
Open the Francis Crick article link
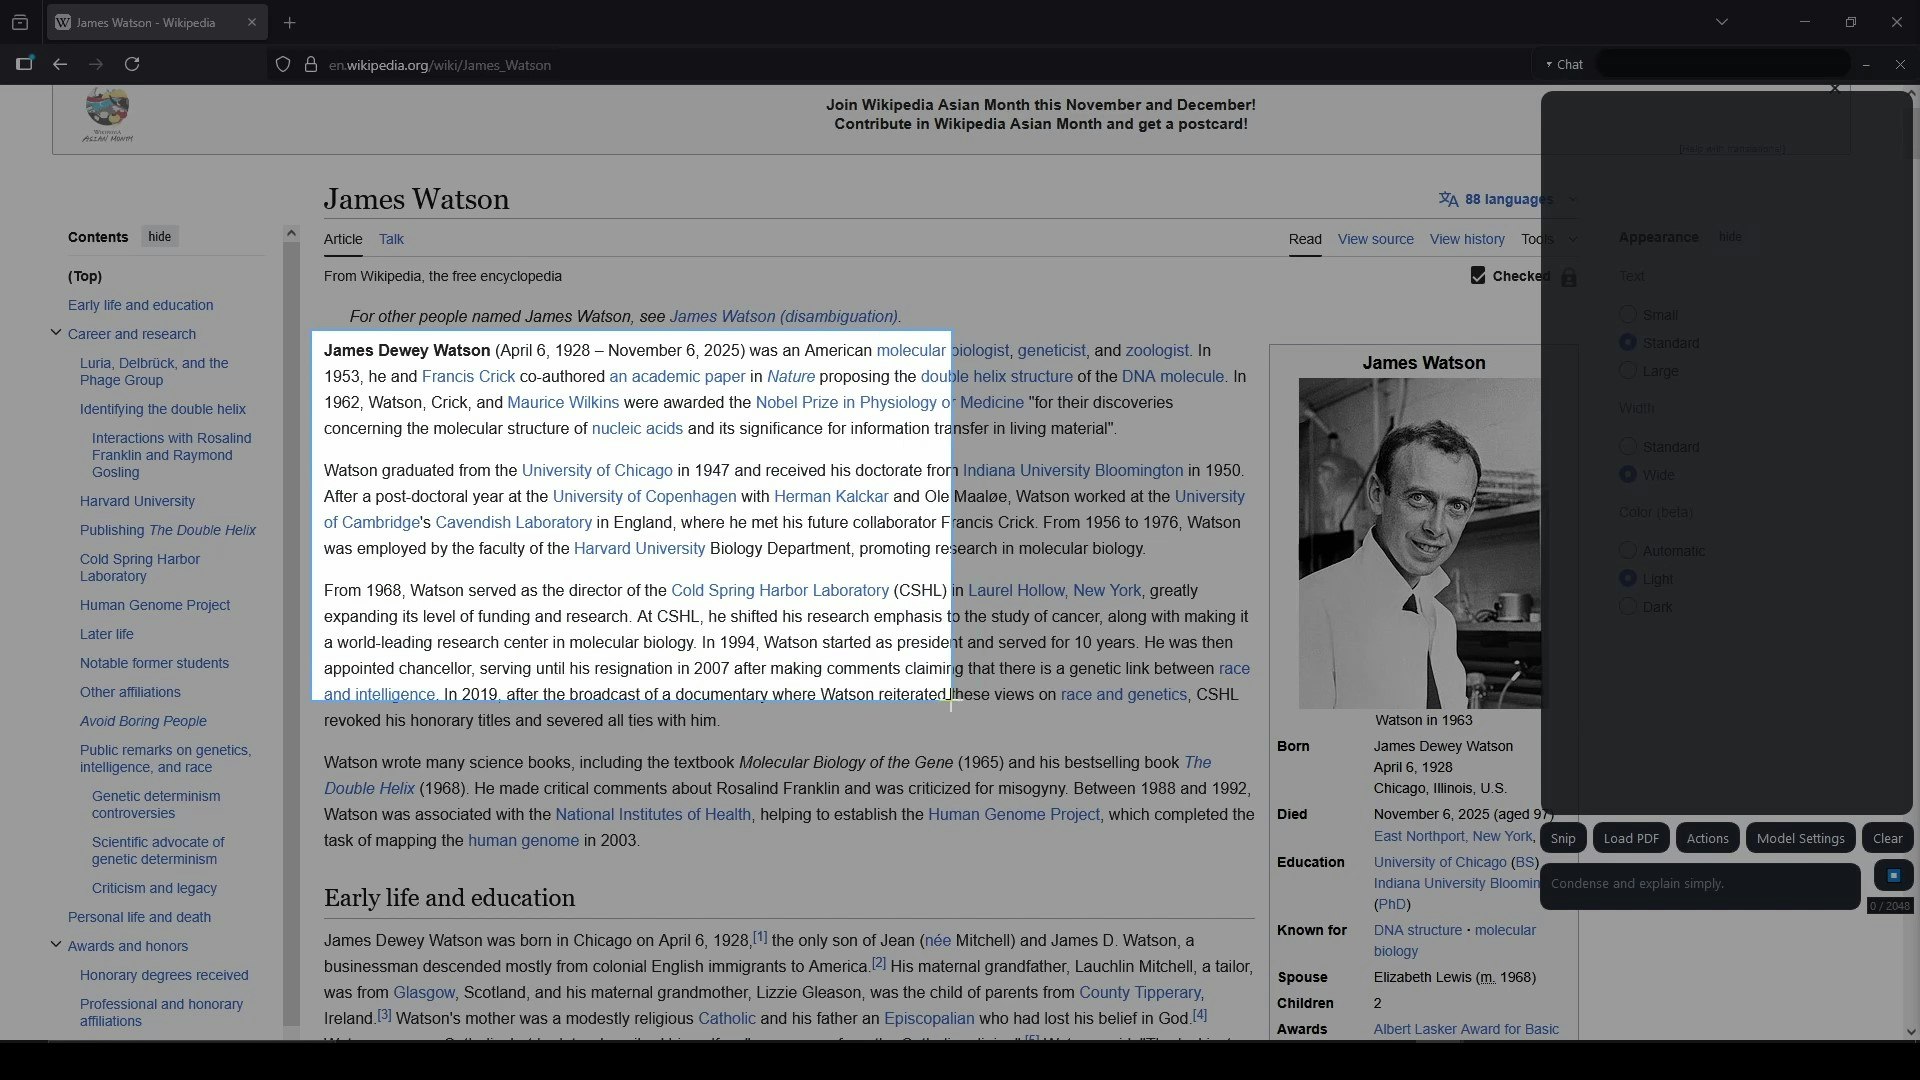tap(468, 377)
